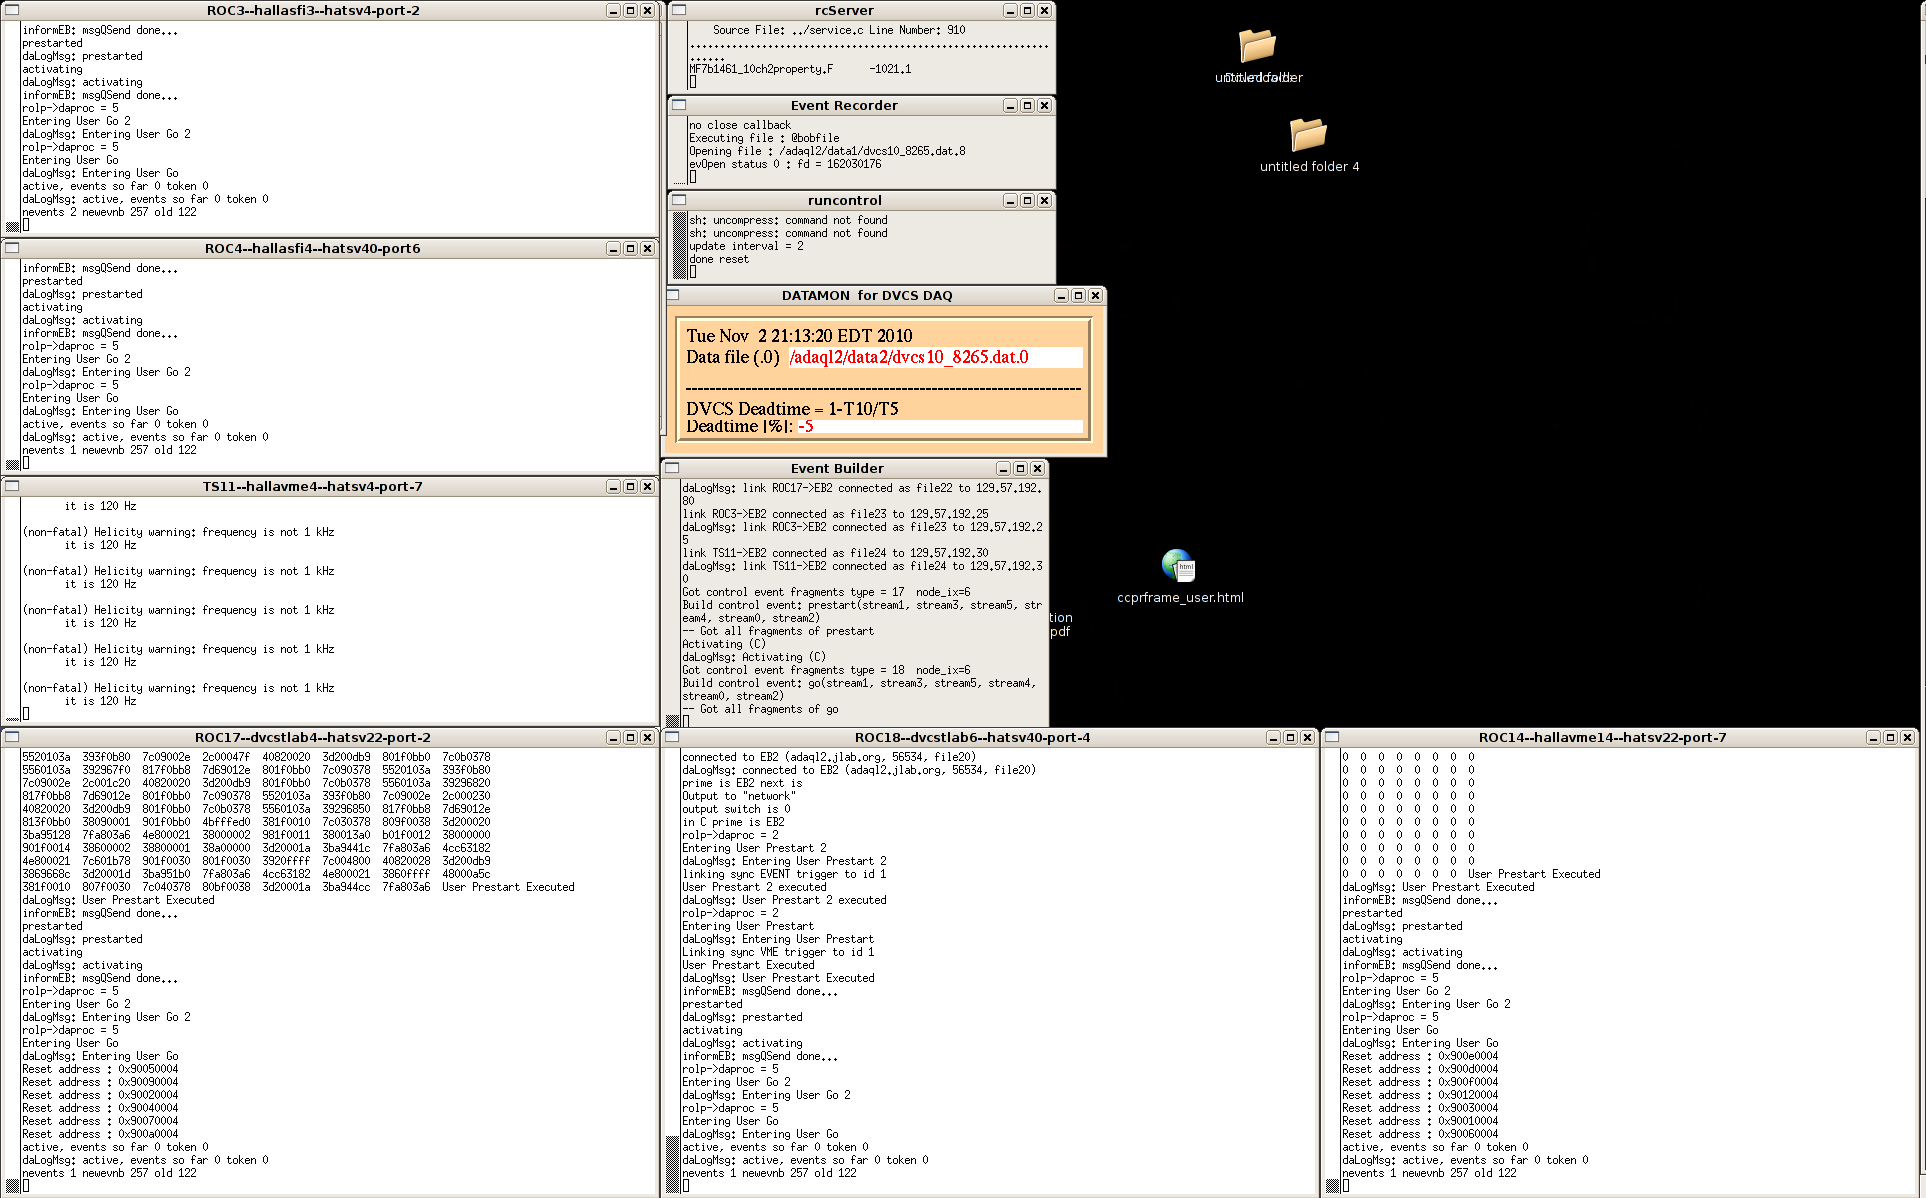The image size is (1926, 1198).
Task: Open window menu icon of Event Builder window
Action: tap(673, 468)
